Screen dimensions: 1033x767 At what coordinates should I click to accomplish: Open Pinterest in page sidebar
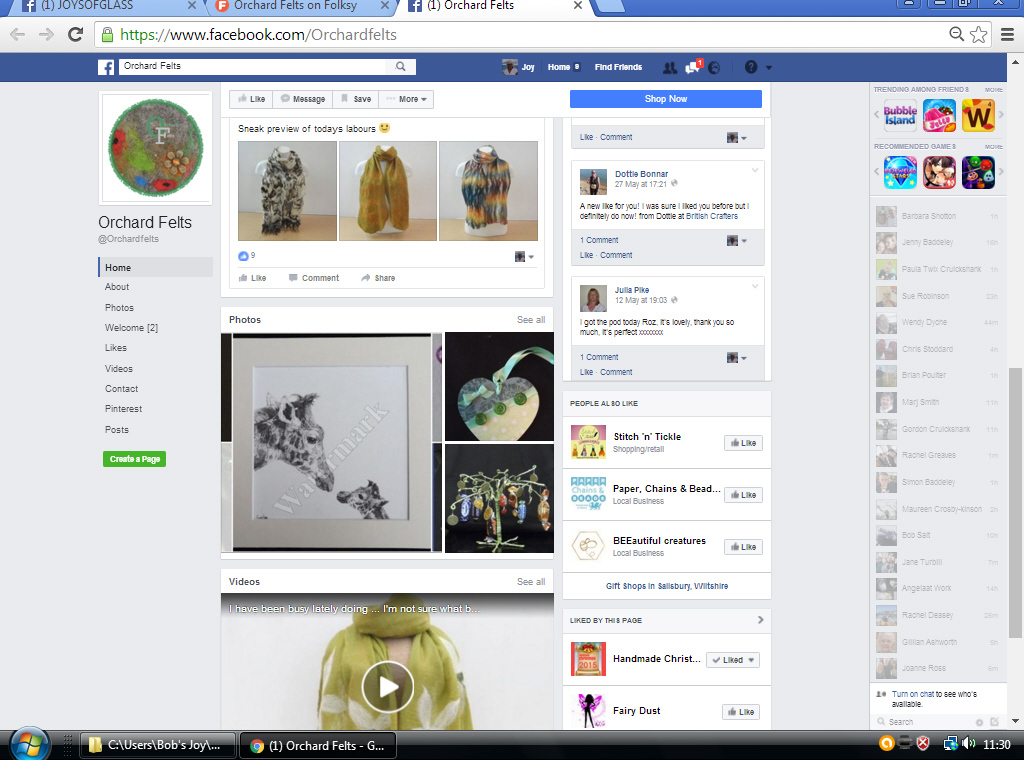tap(123, 409)
